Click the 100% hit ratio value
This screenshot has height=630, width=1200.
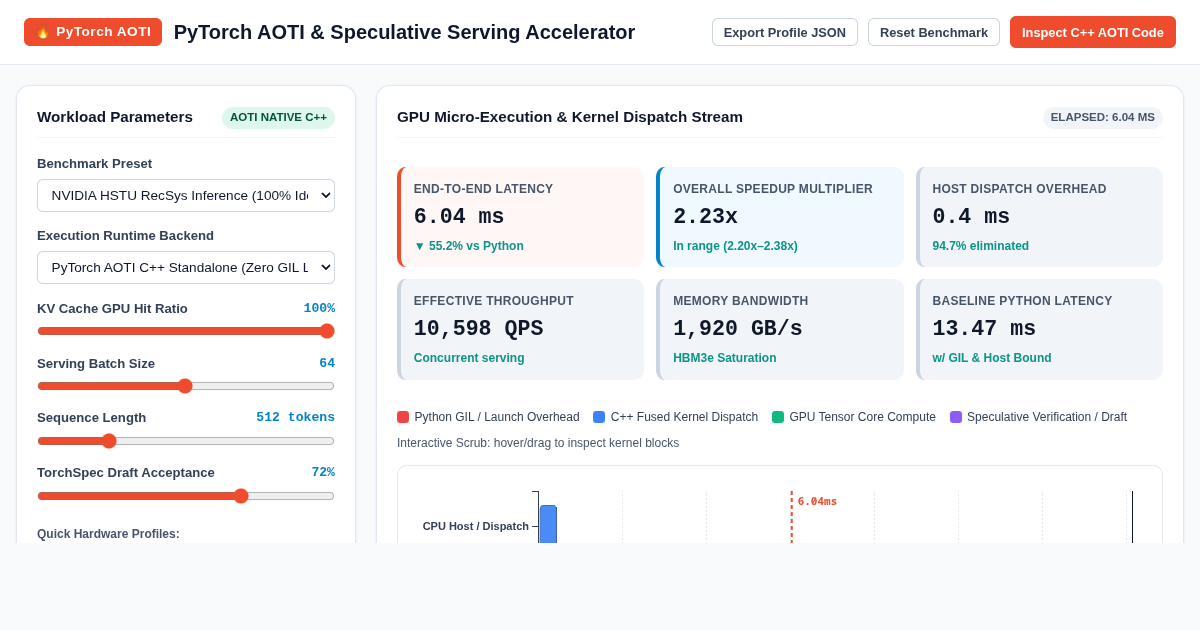coord(319,308)
